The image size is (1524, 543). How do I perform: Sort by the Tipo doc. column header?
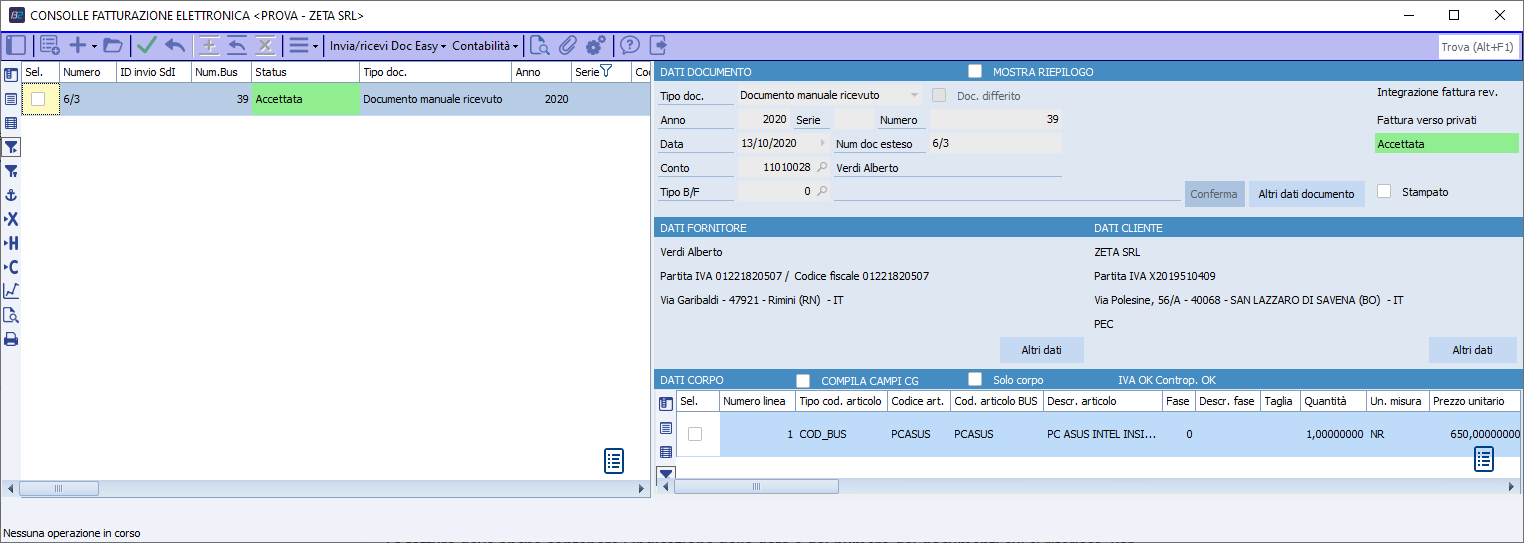435,72
